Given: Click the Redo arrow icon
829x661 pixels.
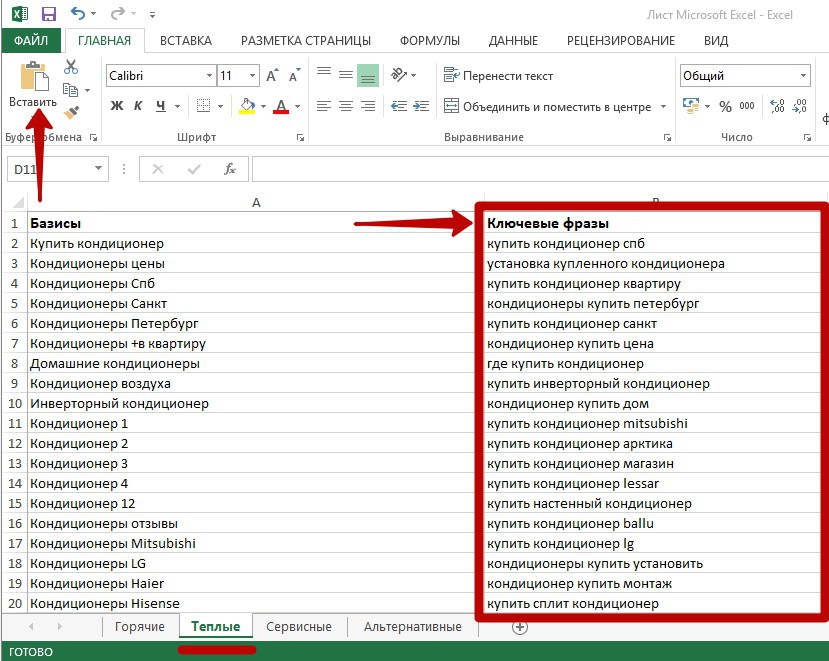Looking at the screenshot, I should [x=117, y=13].
